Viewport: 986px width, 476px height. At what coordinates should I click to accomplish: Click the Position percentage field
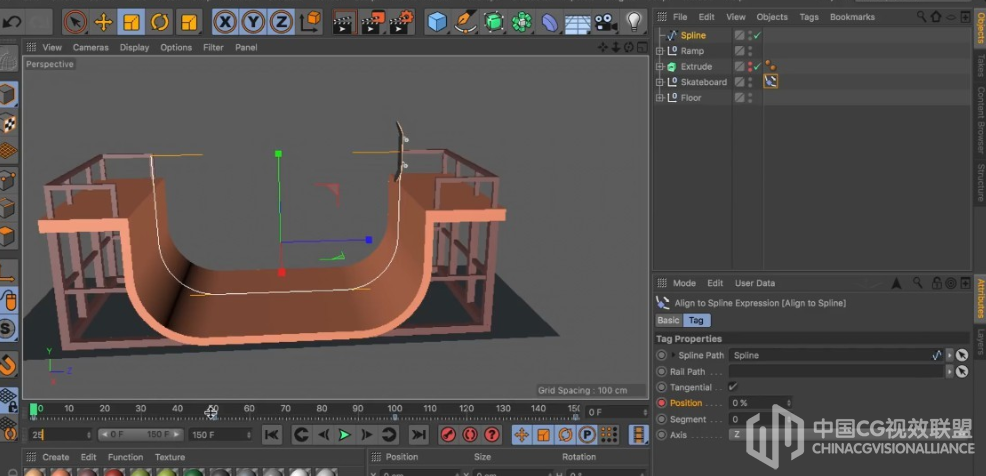click(x=760, y=403)
